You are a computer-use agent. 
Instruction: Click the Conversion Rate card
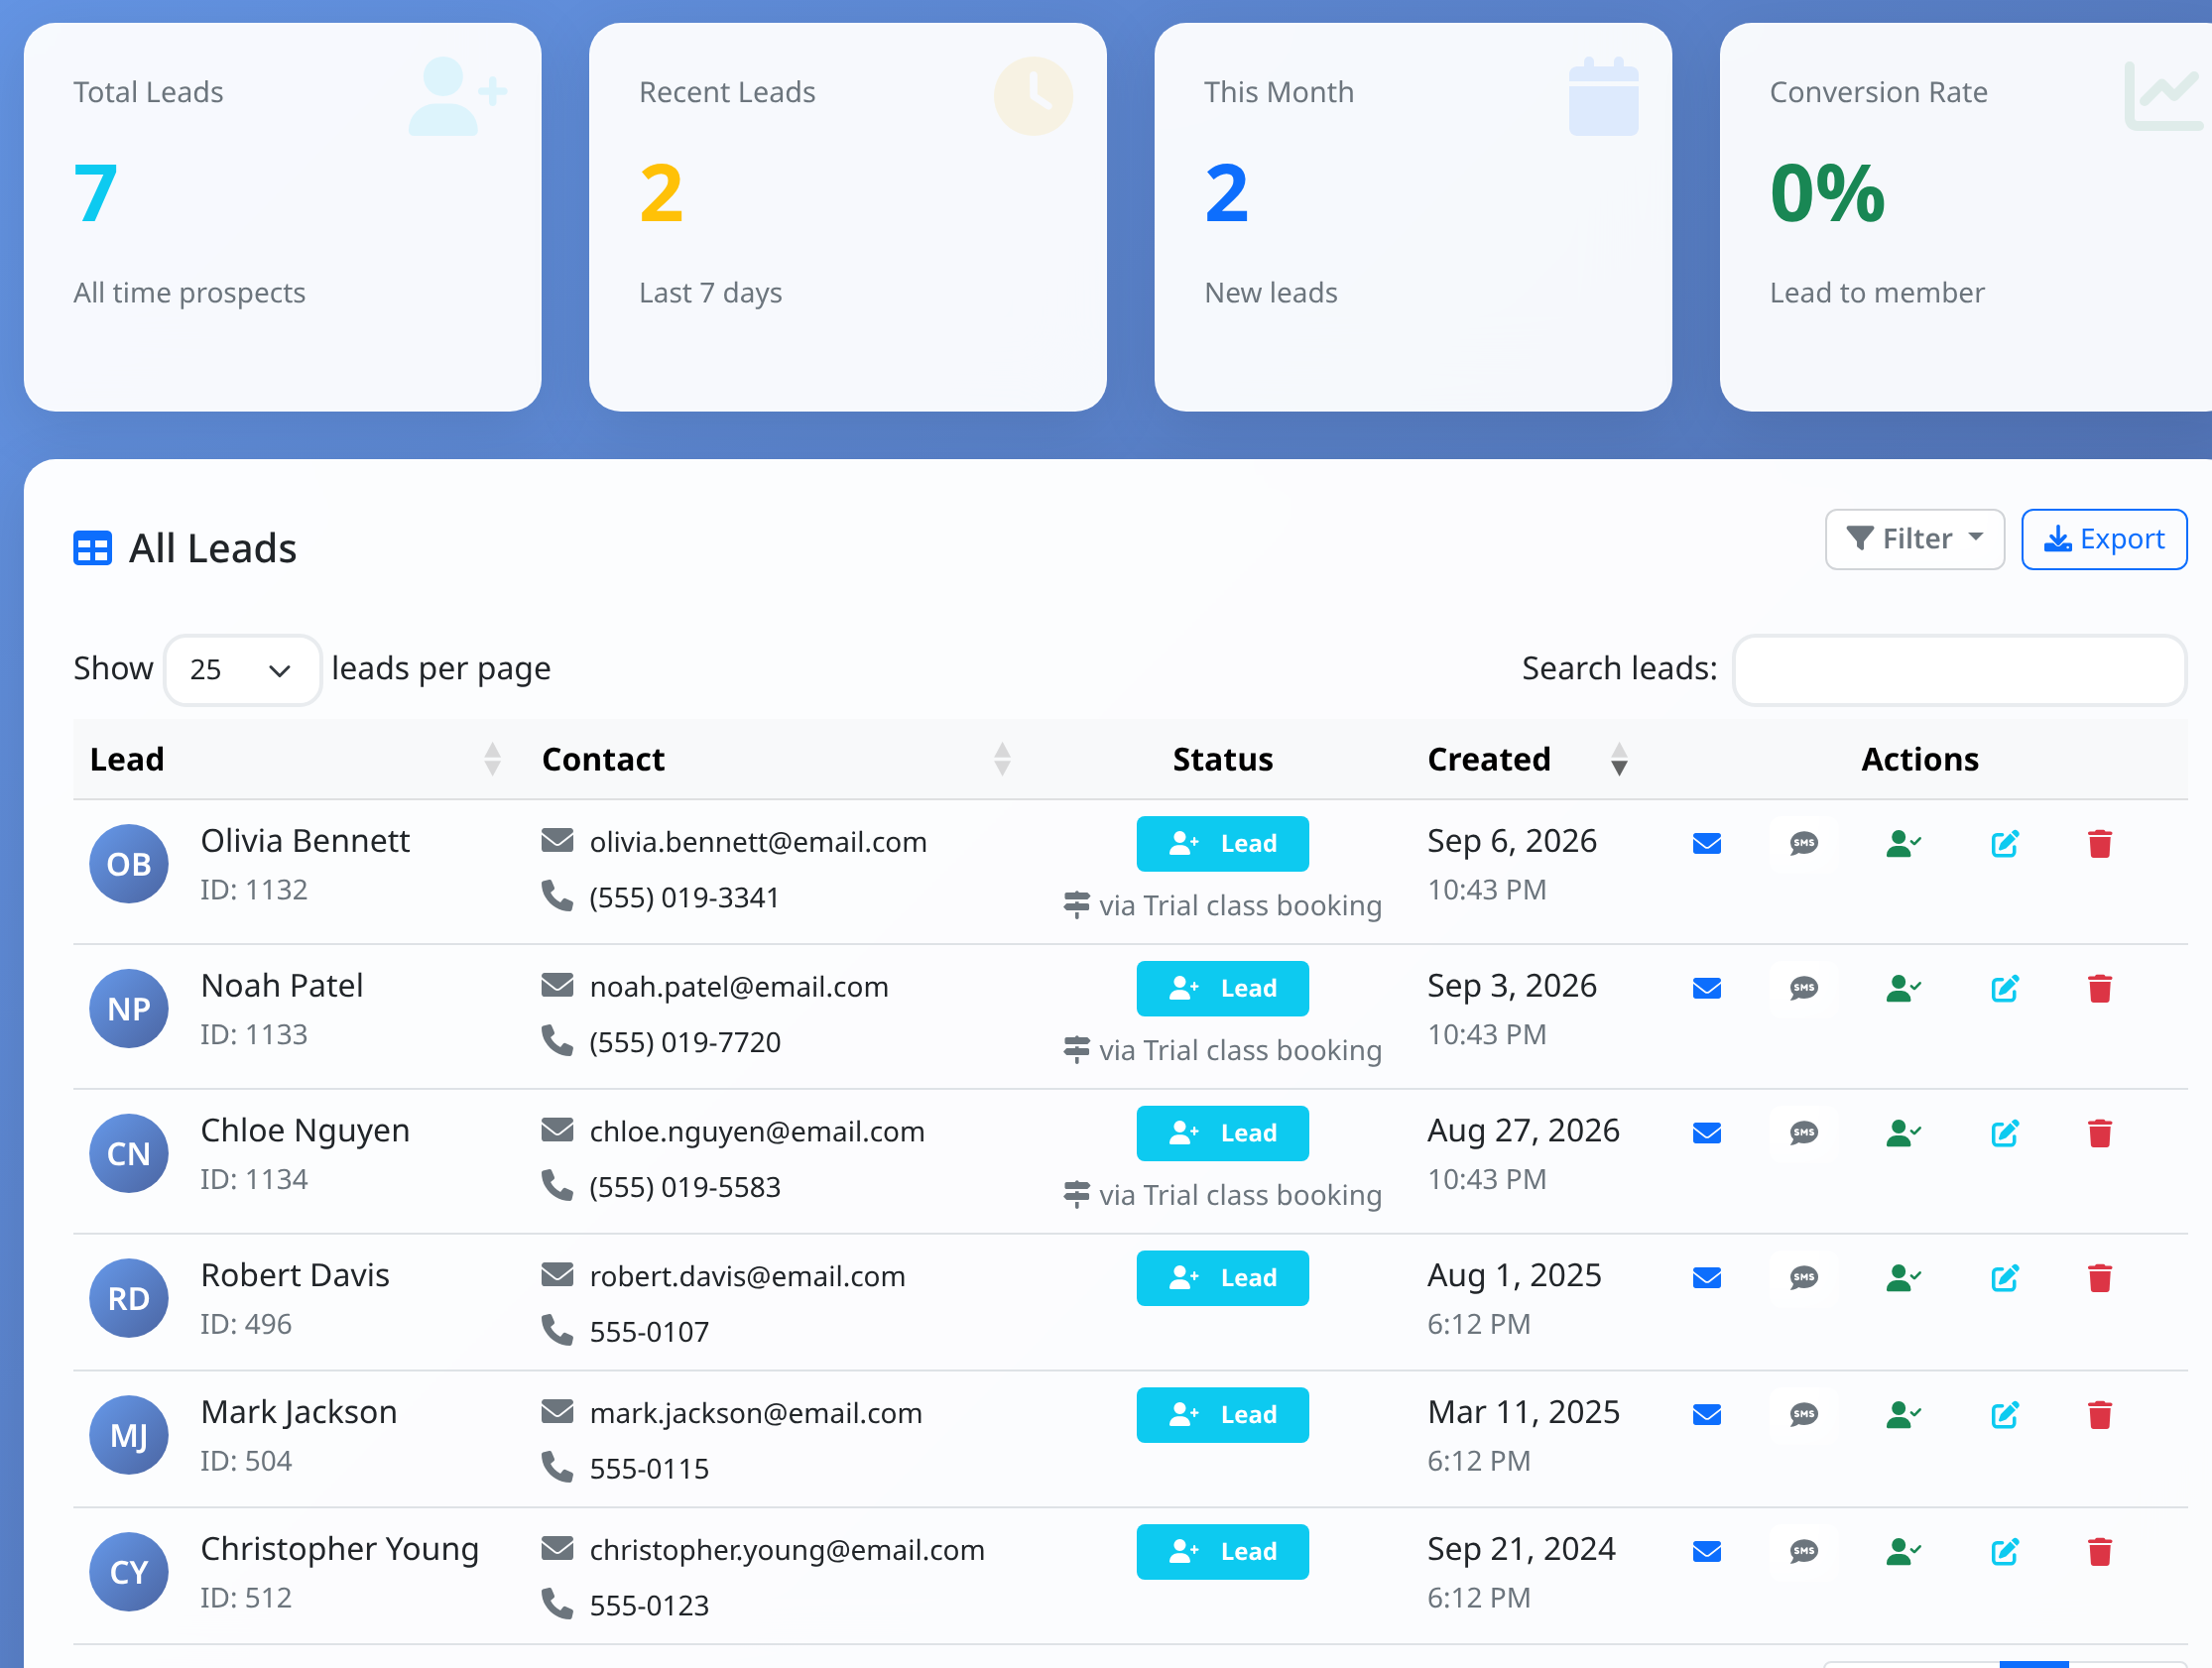coord(1966,217)
